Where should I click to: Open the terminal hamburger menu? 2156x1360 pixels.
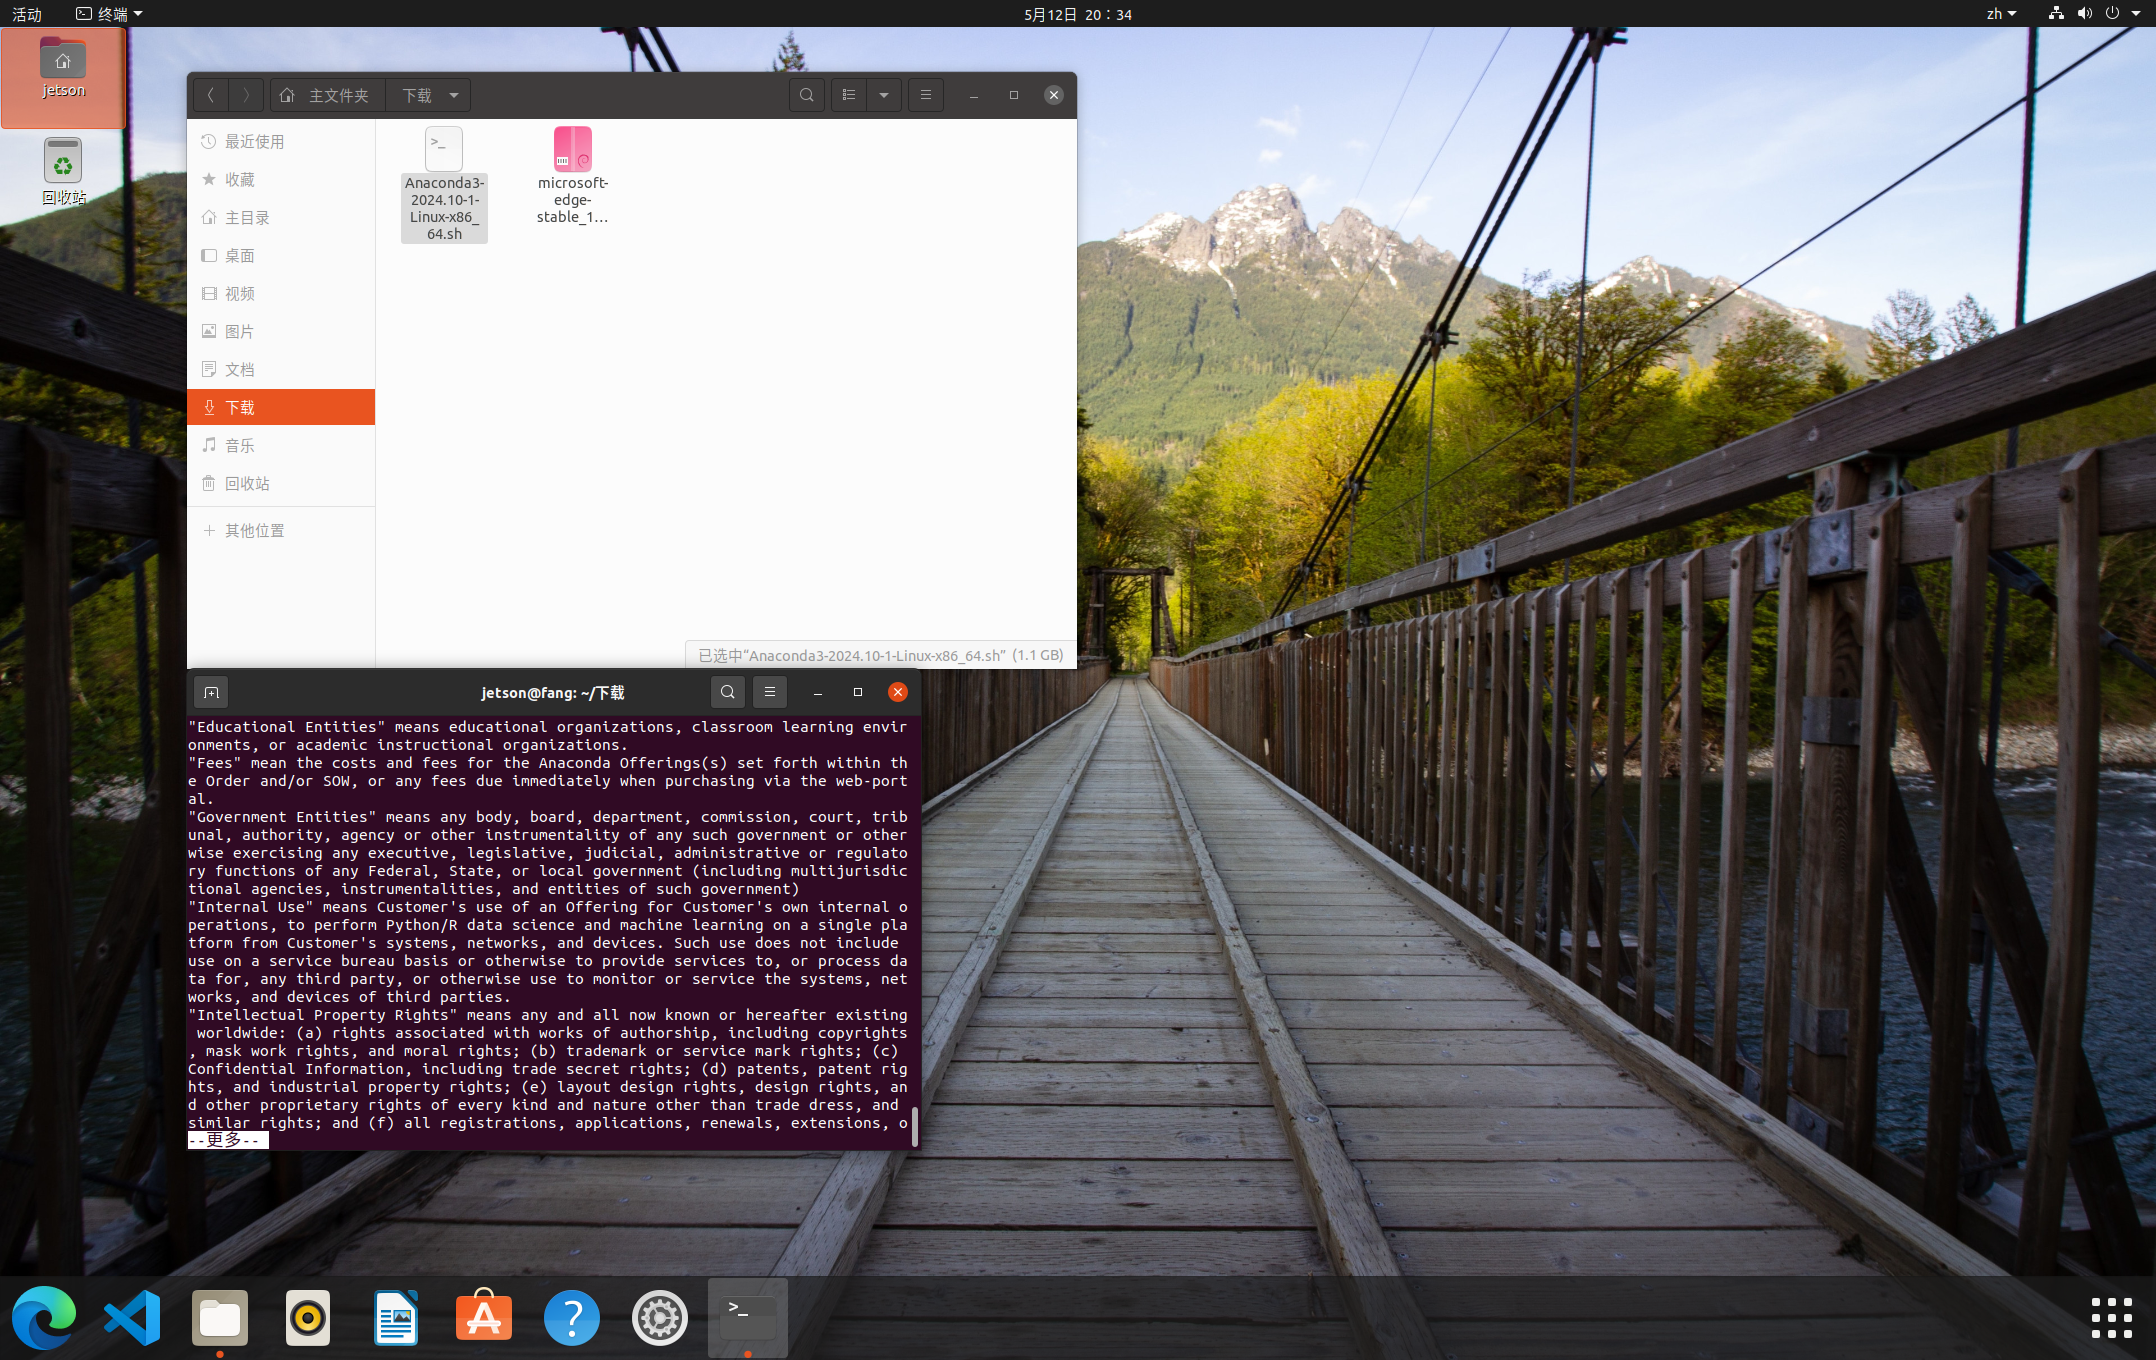click(770, 692)
